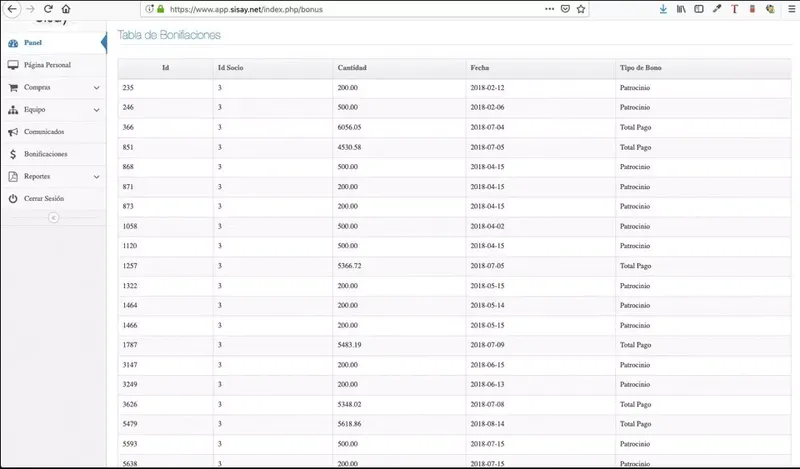The height and width of the screenshot is (469, 800).
Task: Open the Firefox hamburger menu
Action: click(792, 9)
